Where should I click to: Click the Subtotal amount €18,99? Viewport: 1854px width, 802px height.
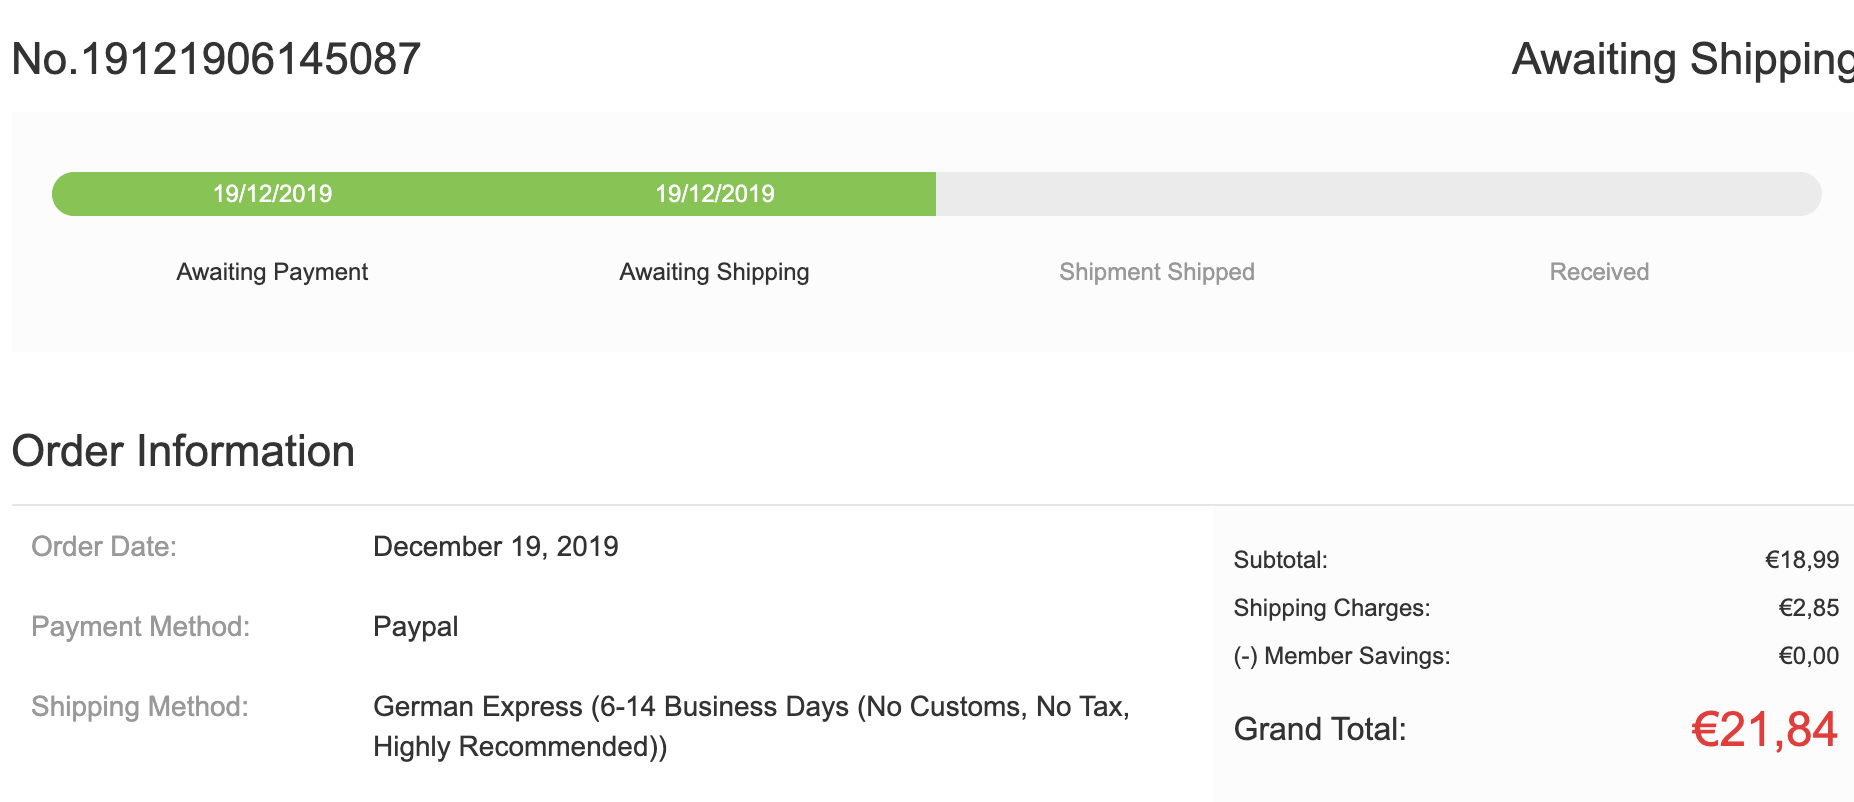1801,560
